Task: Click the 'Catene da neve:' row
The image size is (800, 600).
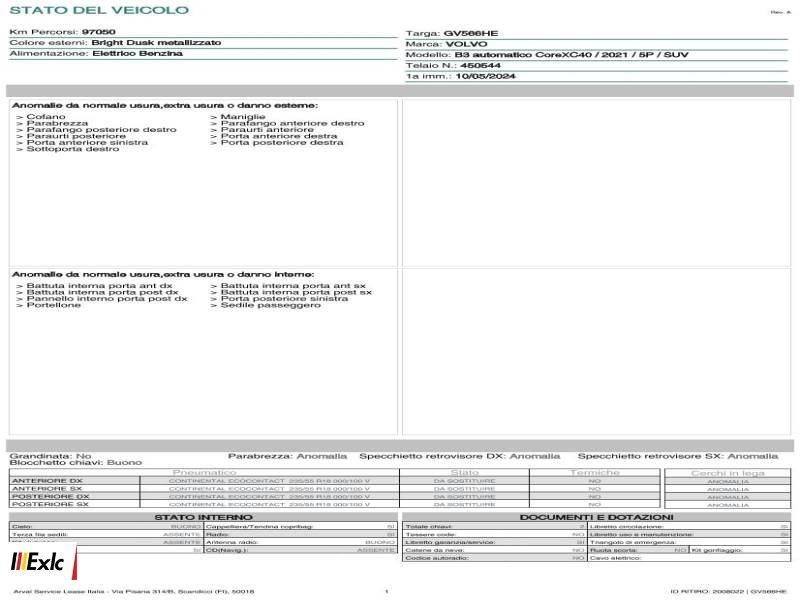Action: (494, 550)
